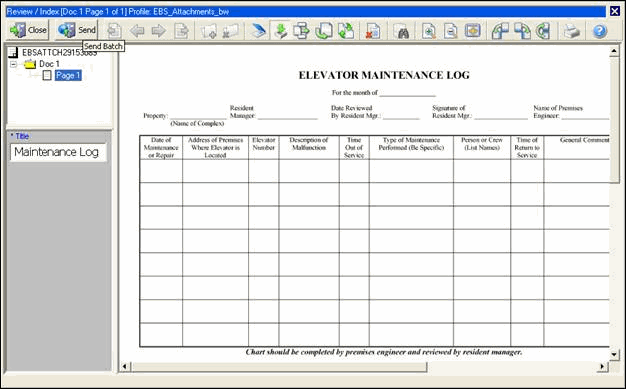Zoom out on the page image
Screen dimensions: 626x389
click(x=451, y=31)
